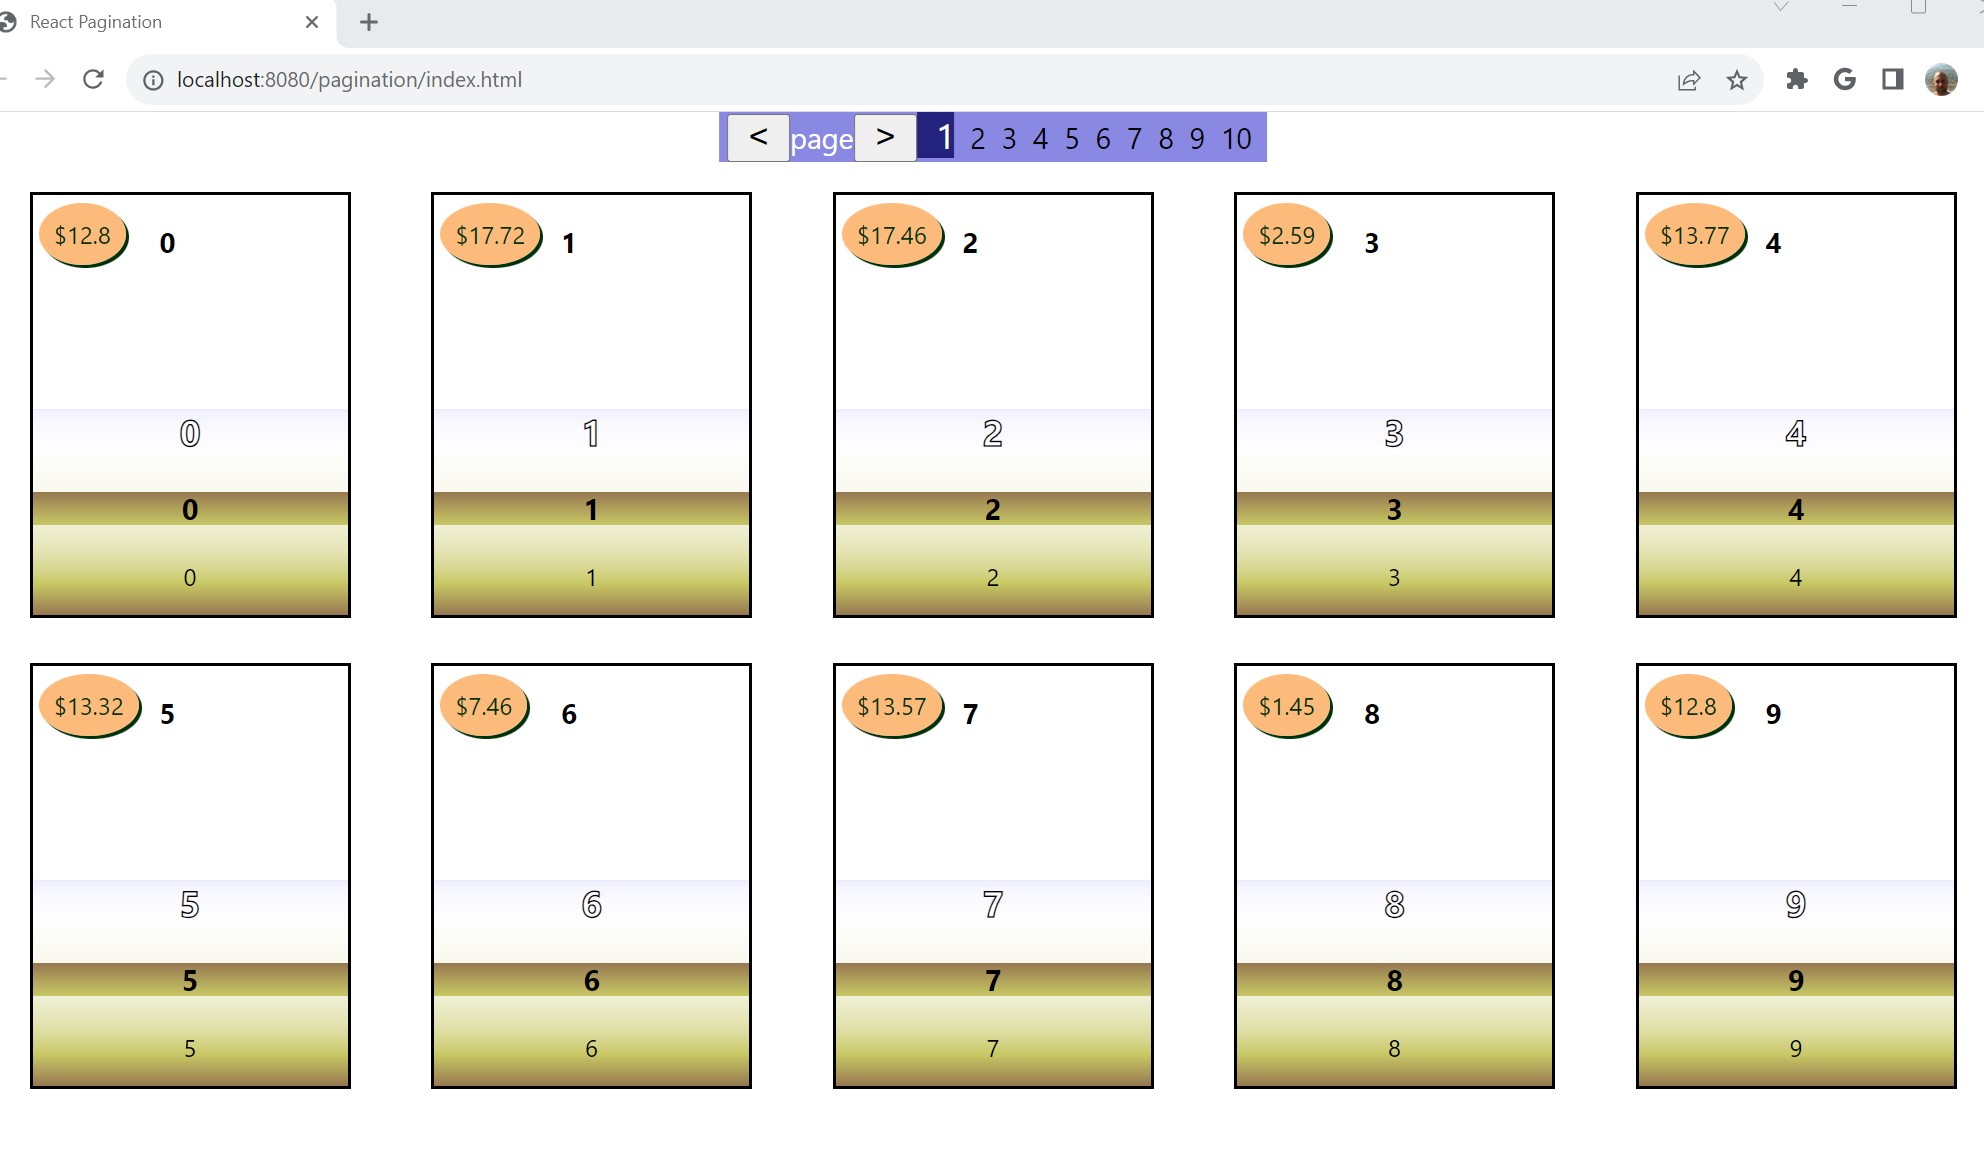Click the $7.46 price badge
The image size is (1984, 1161).
pyautogui.click(x=485, y=707)
